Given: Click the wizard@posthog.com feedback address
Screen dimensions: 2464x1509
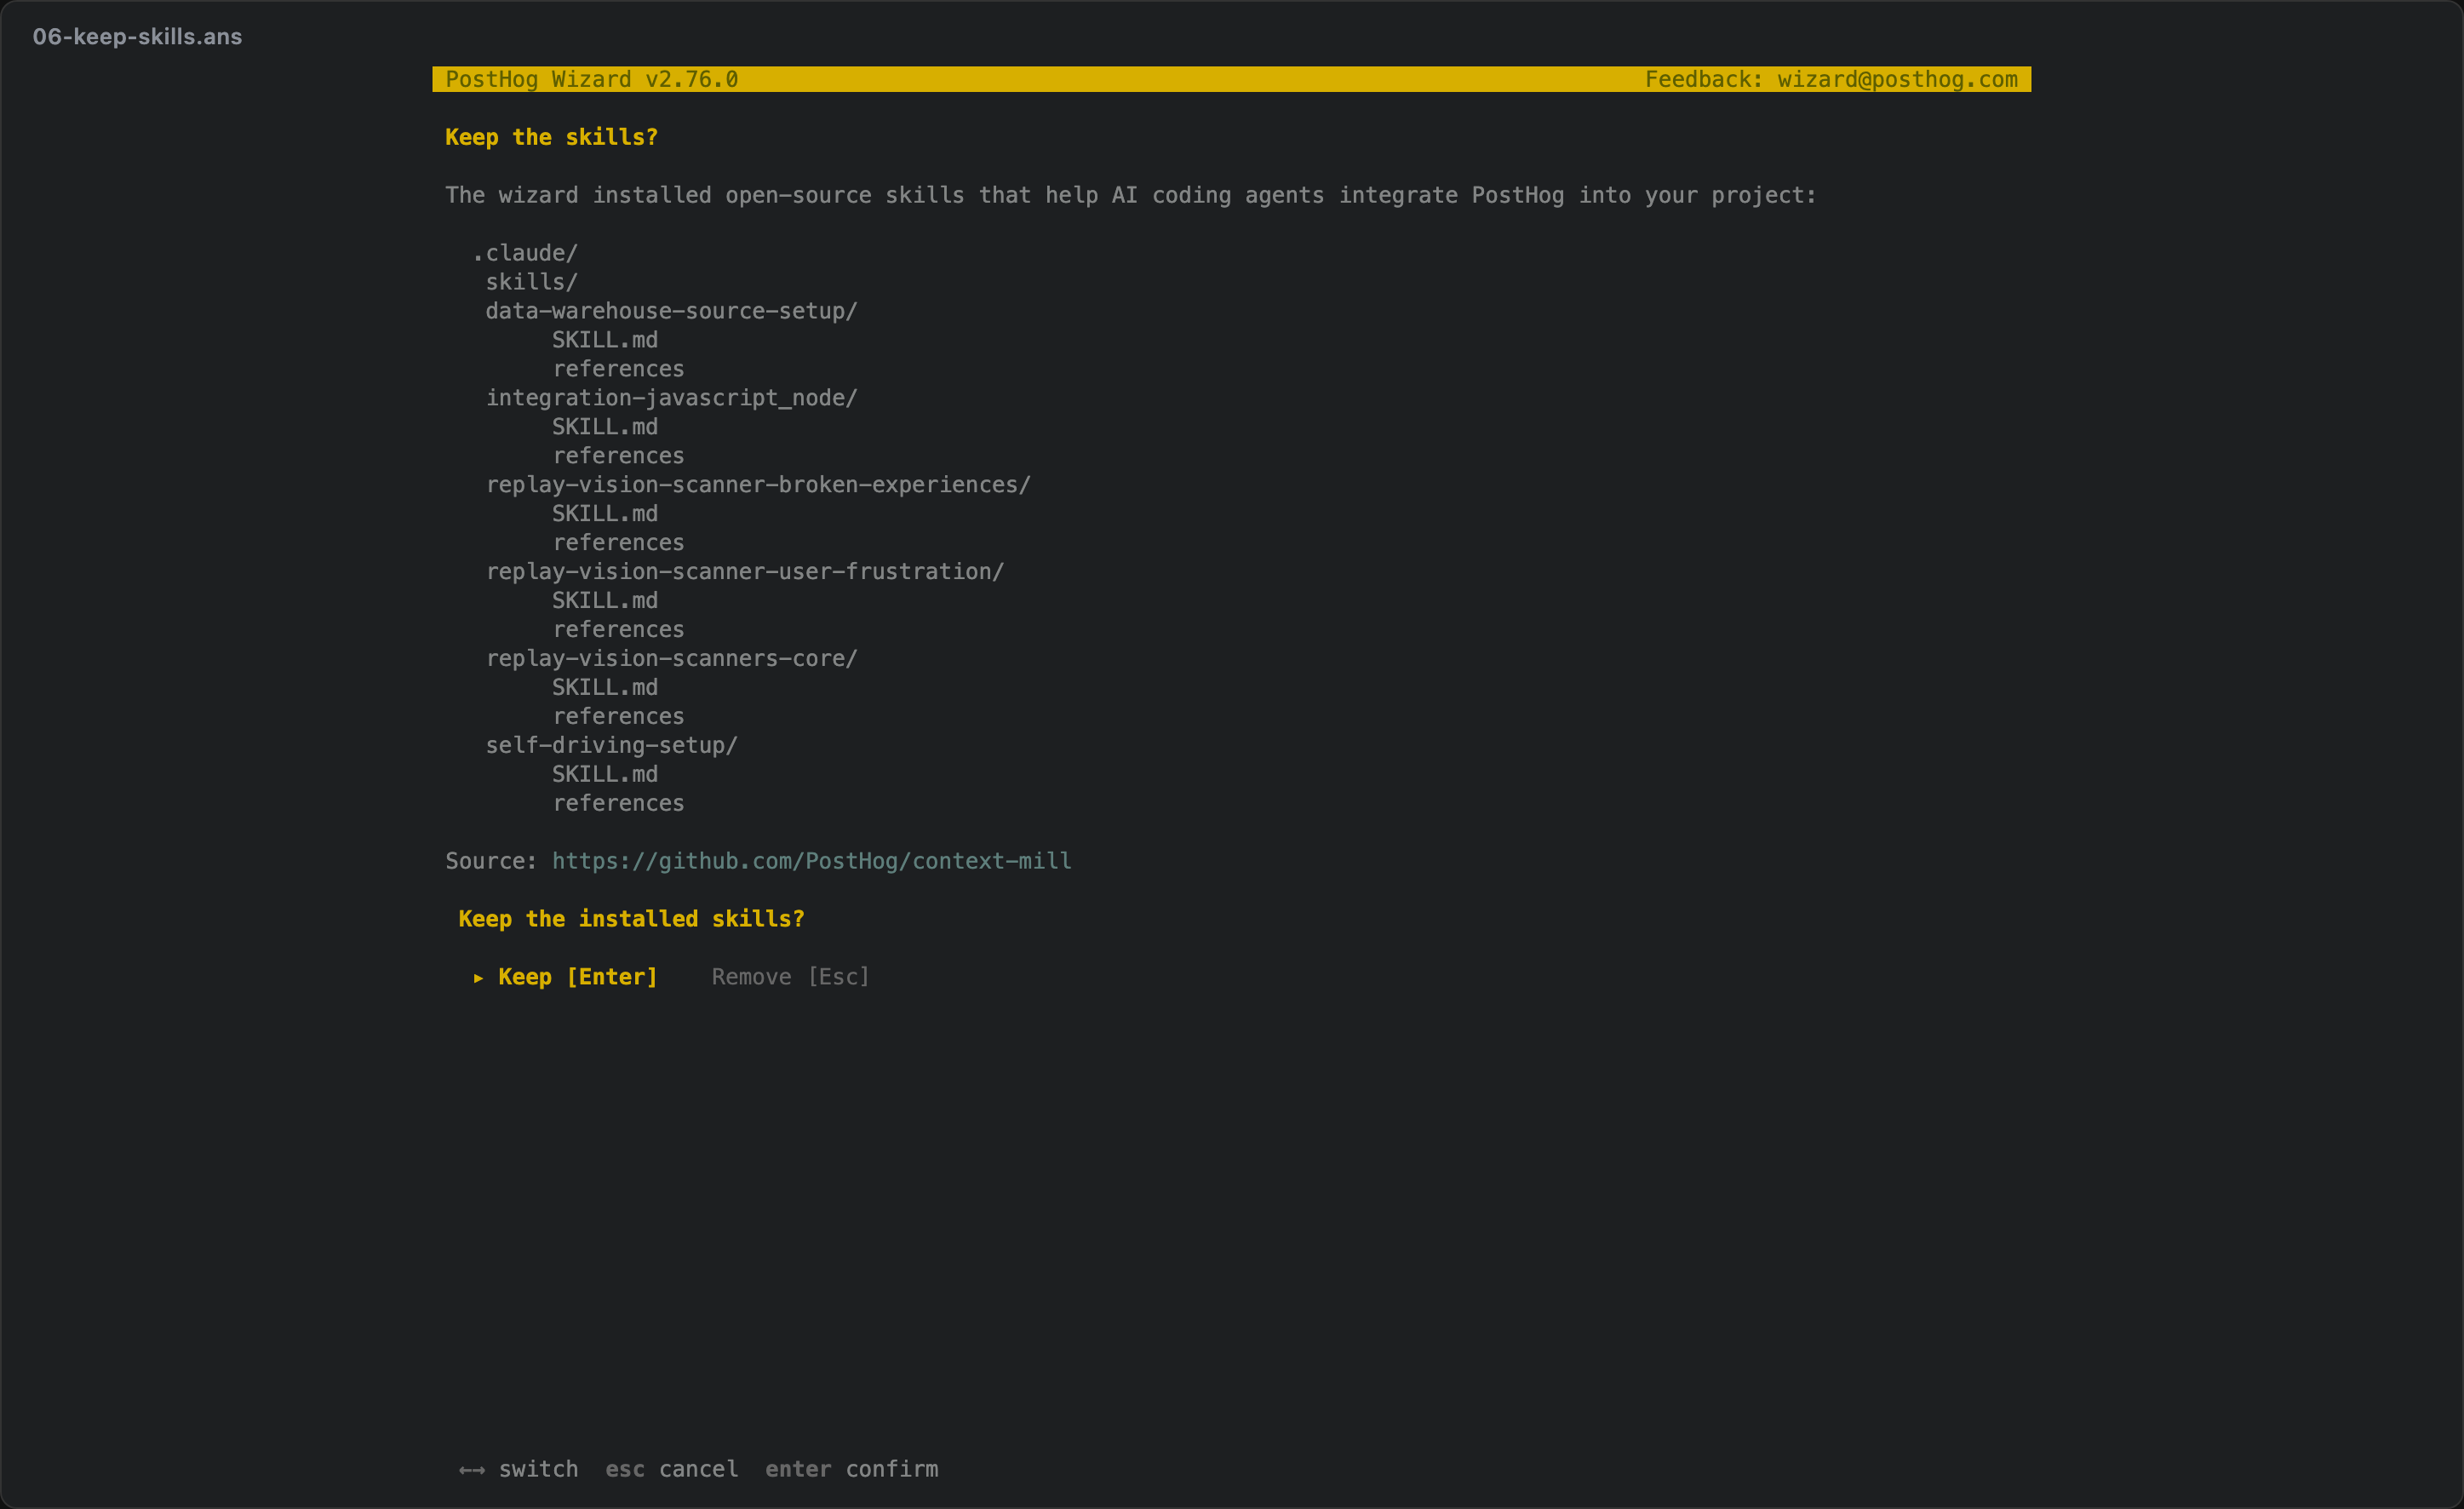Looking at the screenshot, I should coord(1897,79).
